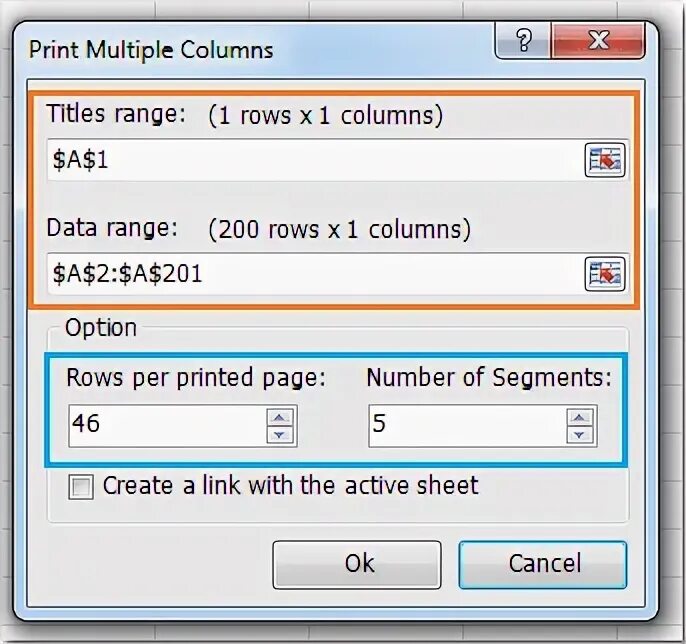The height and width of the screenshot is (644, 686).
Task: Decrease Rows per printed page value
Action: pos(281,434)
